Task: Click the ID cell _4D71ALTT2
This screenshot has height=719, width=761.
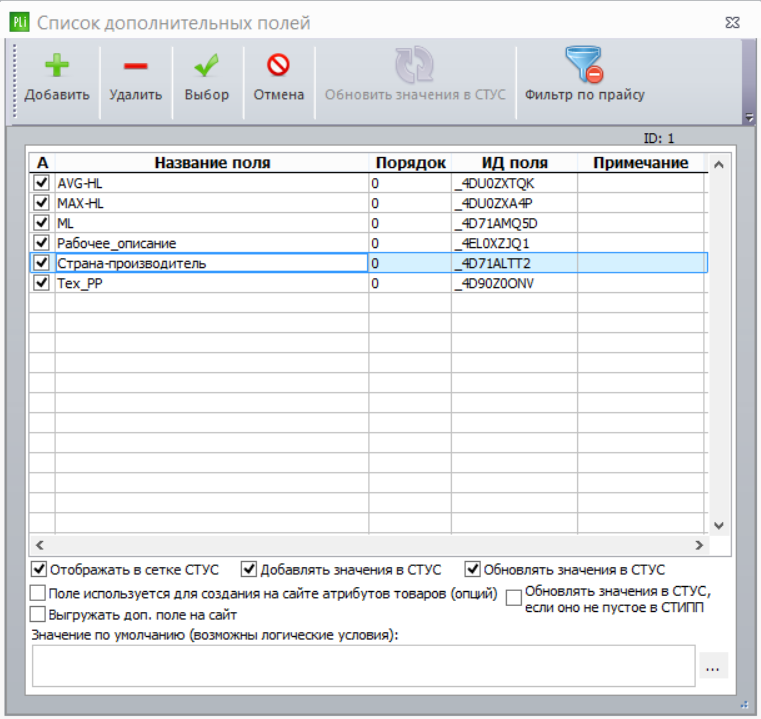Action: [x=514, y=263]
